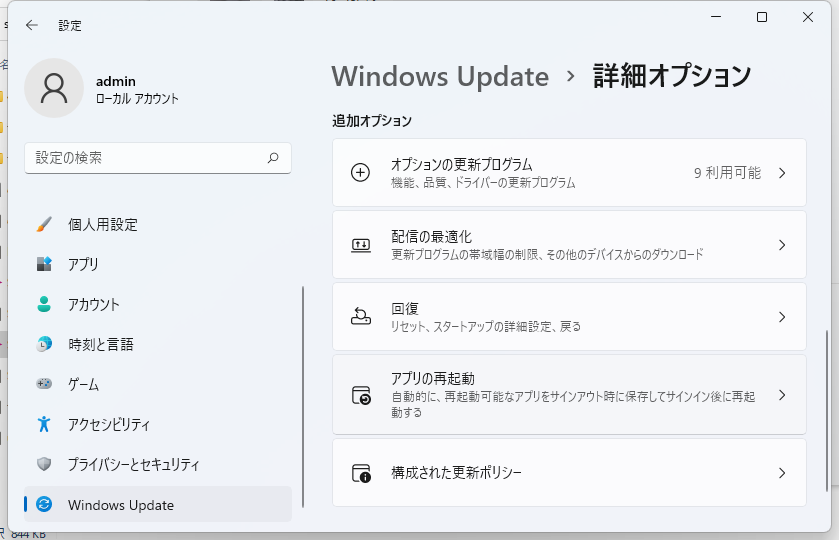839x540 pixels.
Task: Click the 追加オプション section heading
Action: [372, 121]
